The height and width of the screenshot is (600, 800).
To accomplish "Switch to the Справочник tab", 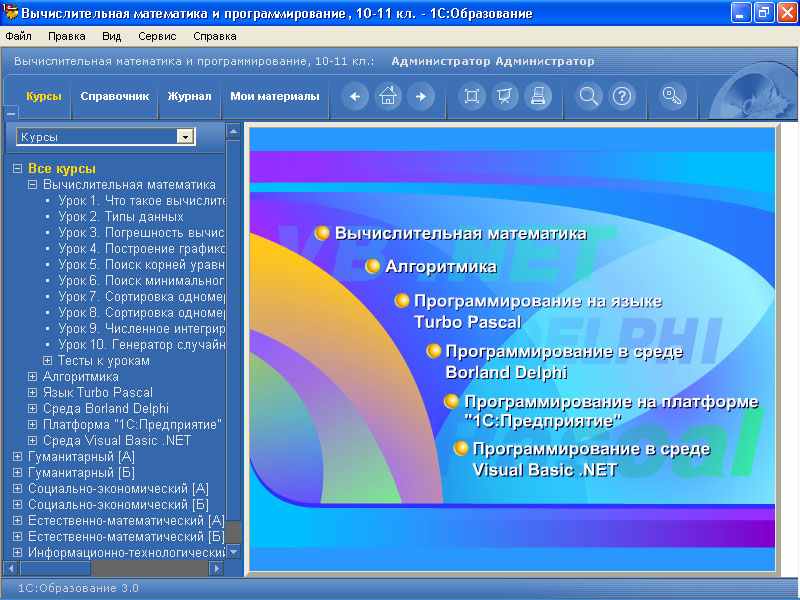I will pyautogui.click(x=115, y=96).
